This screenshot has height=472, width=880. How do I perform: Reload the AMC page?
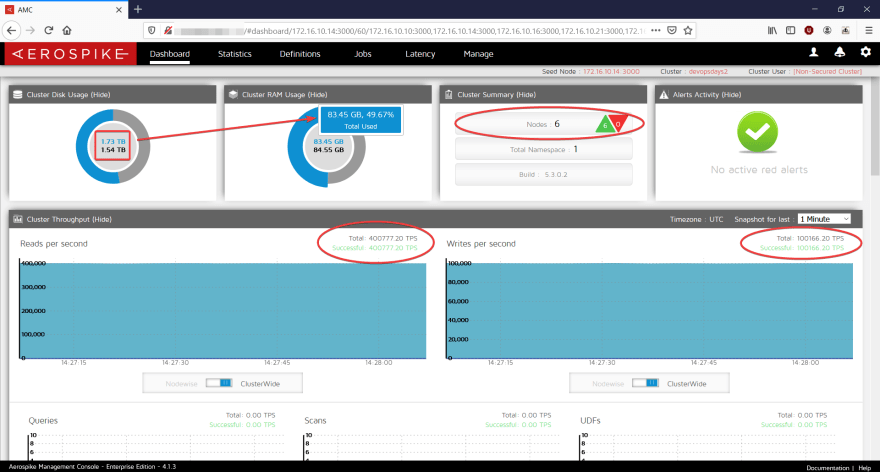[49, 30]
